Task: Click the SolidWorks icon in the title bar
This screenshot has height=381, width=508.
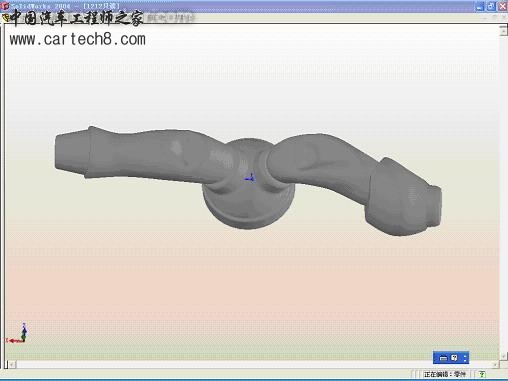Action: [x=5, y=6]
